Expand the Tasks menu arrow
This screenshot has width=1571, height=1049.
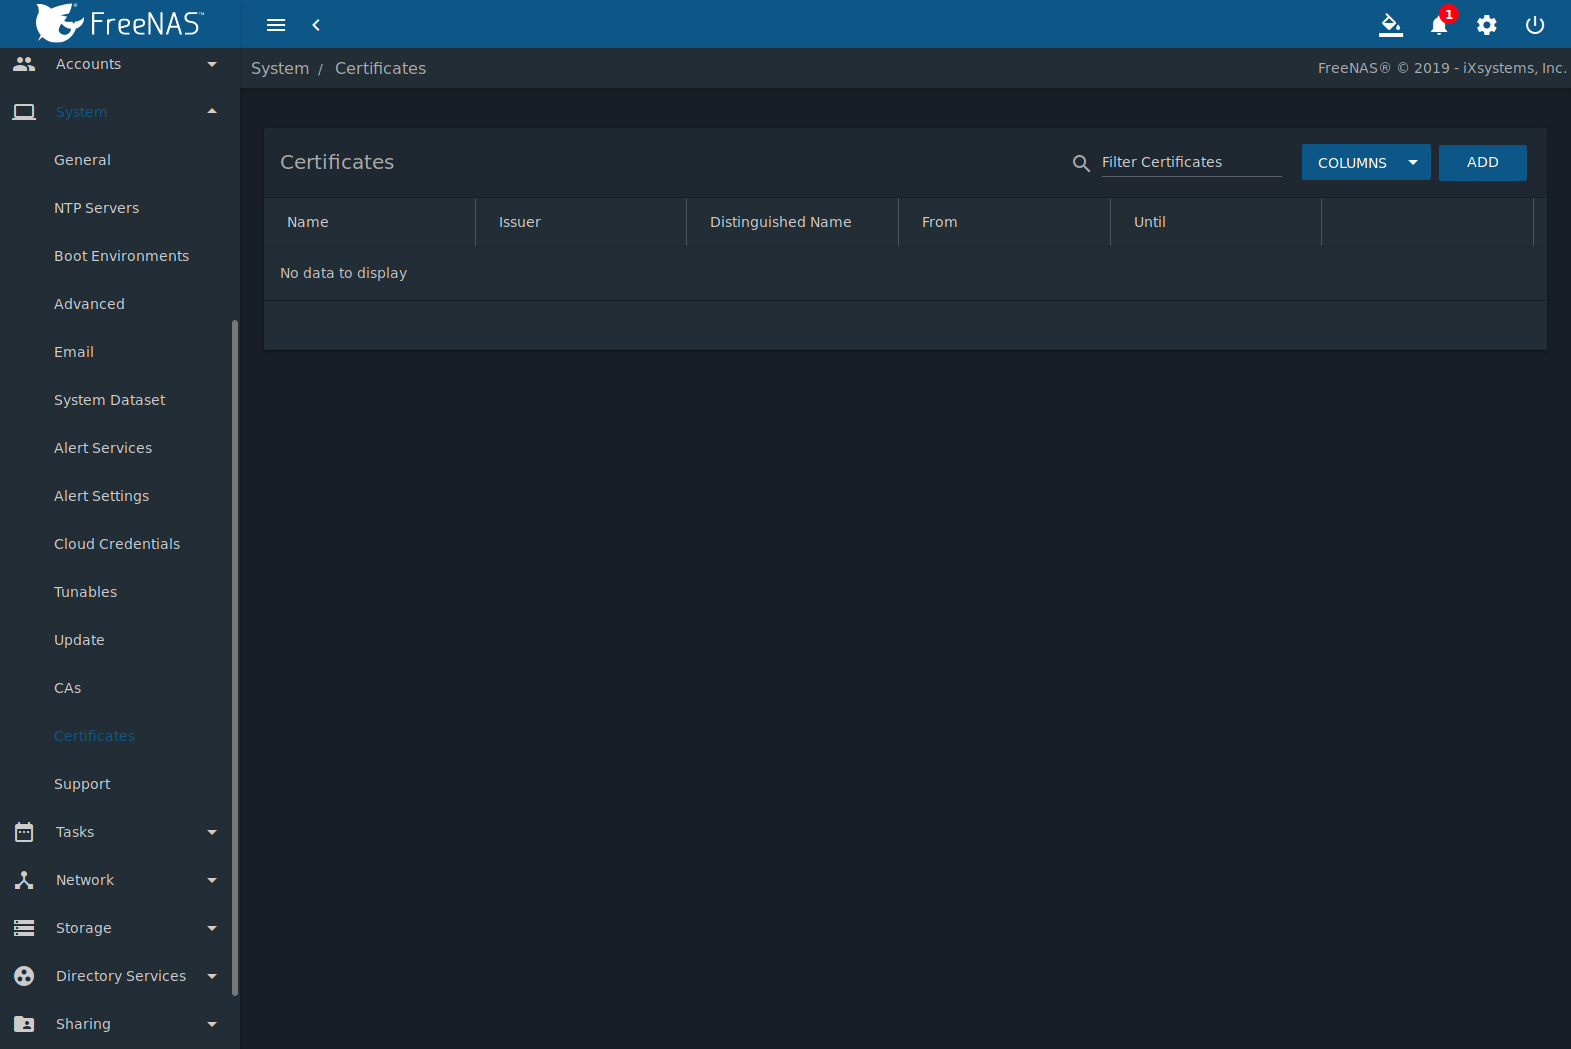212,832
